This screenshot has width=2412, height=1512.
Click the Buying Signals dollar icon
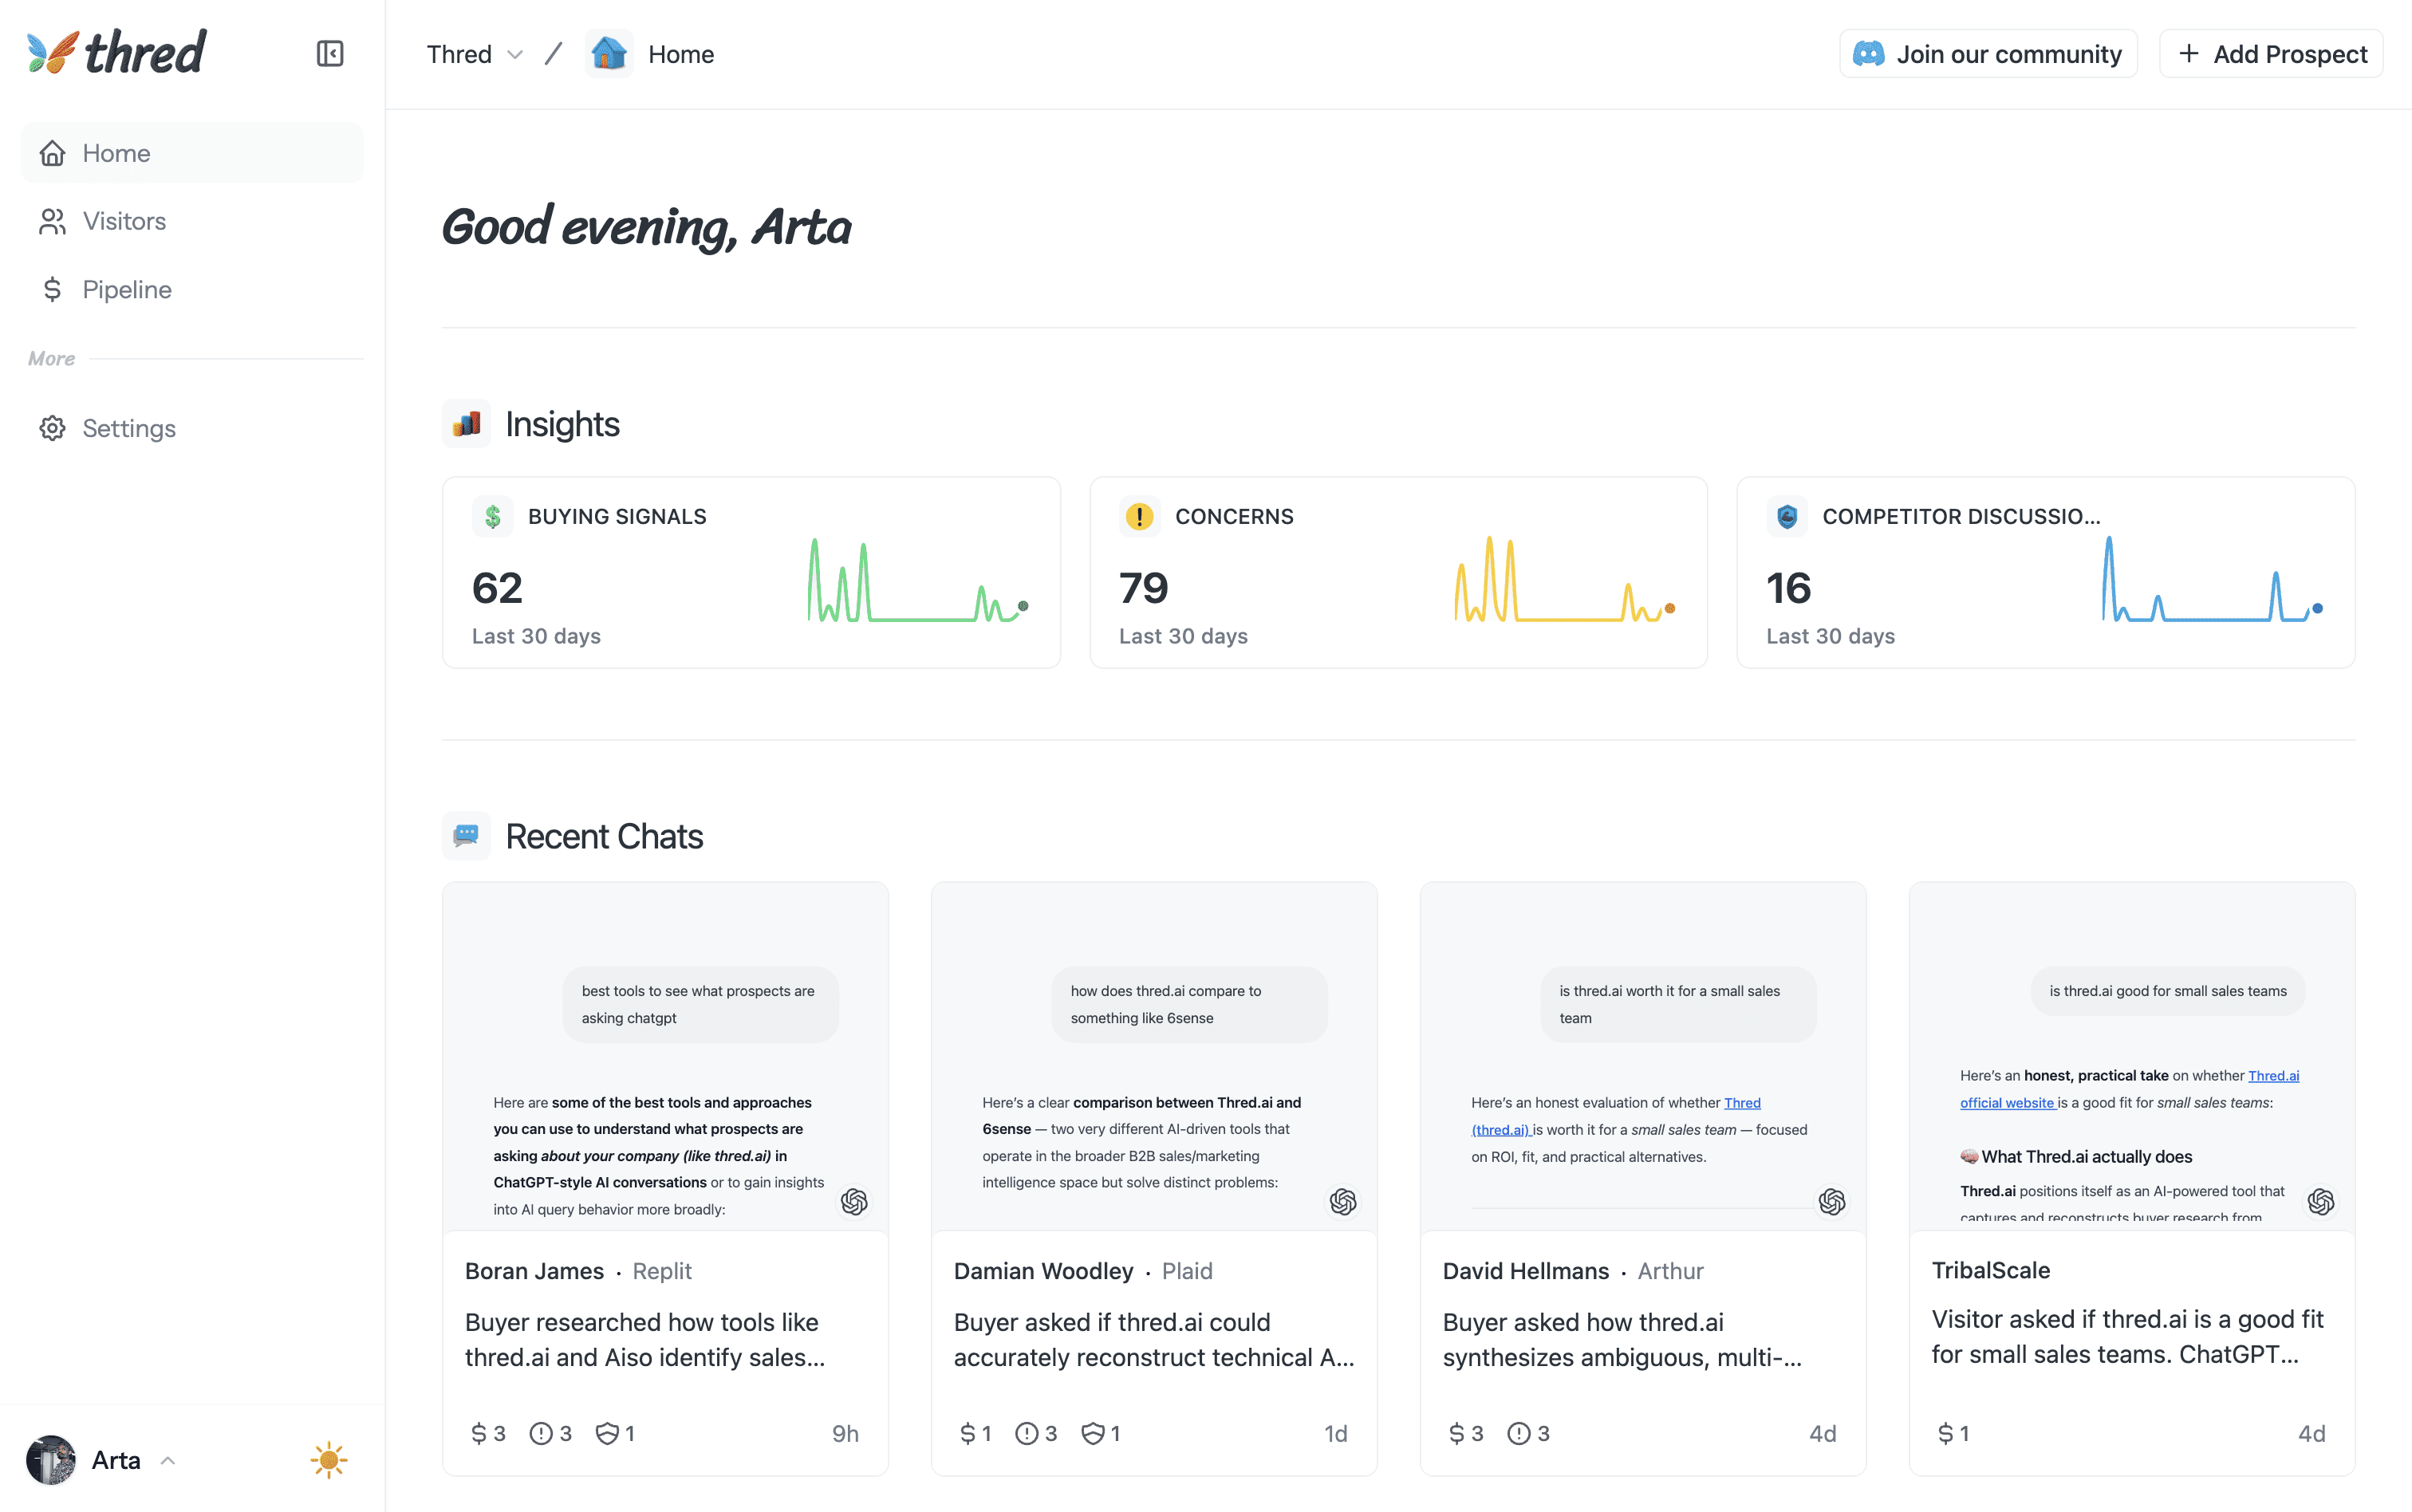[x=492, y=516]
